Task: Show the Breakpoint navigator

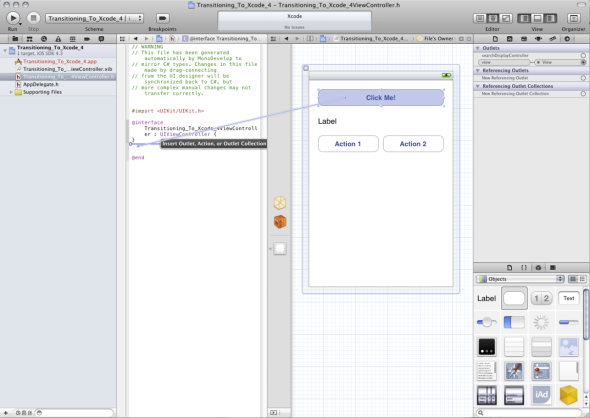Action: click(87, 39)
